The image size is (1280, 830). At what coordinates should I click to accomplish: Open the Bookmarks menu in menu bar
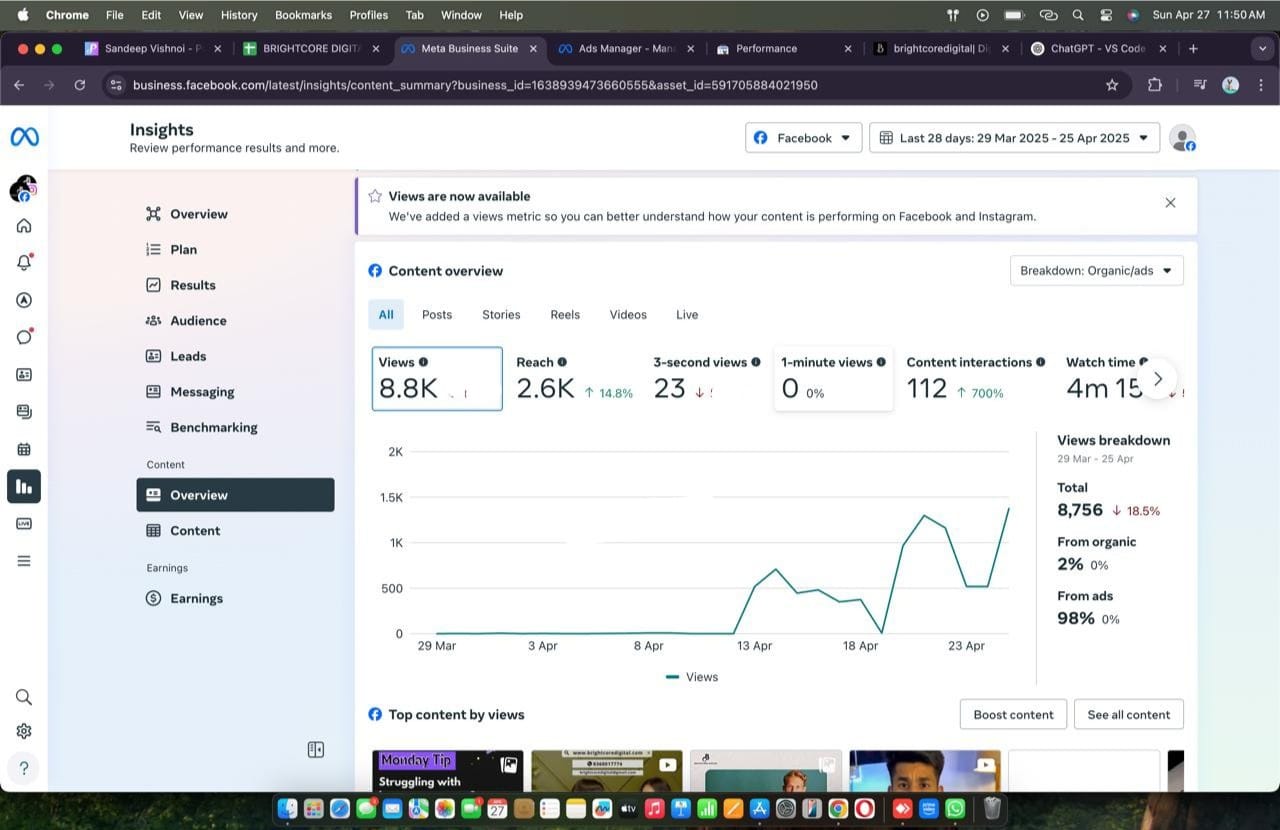[x=303, y=15]
